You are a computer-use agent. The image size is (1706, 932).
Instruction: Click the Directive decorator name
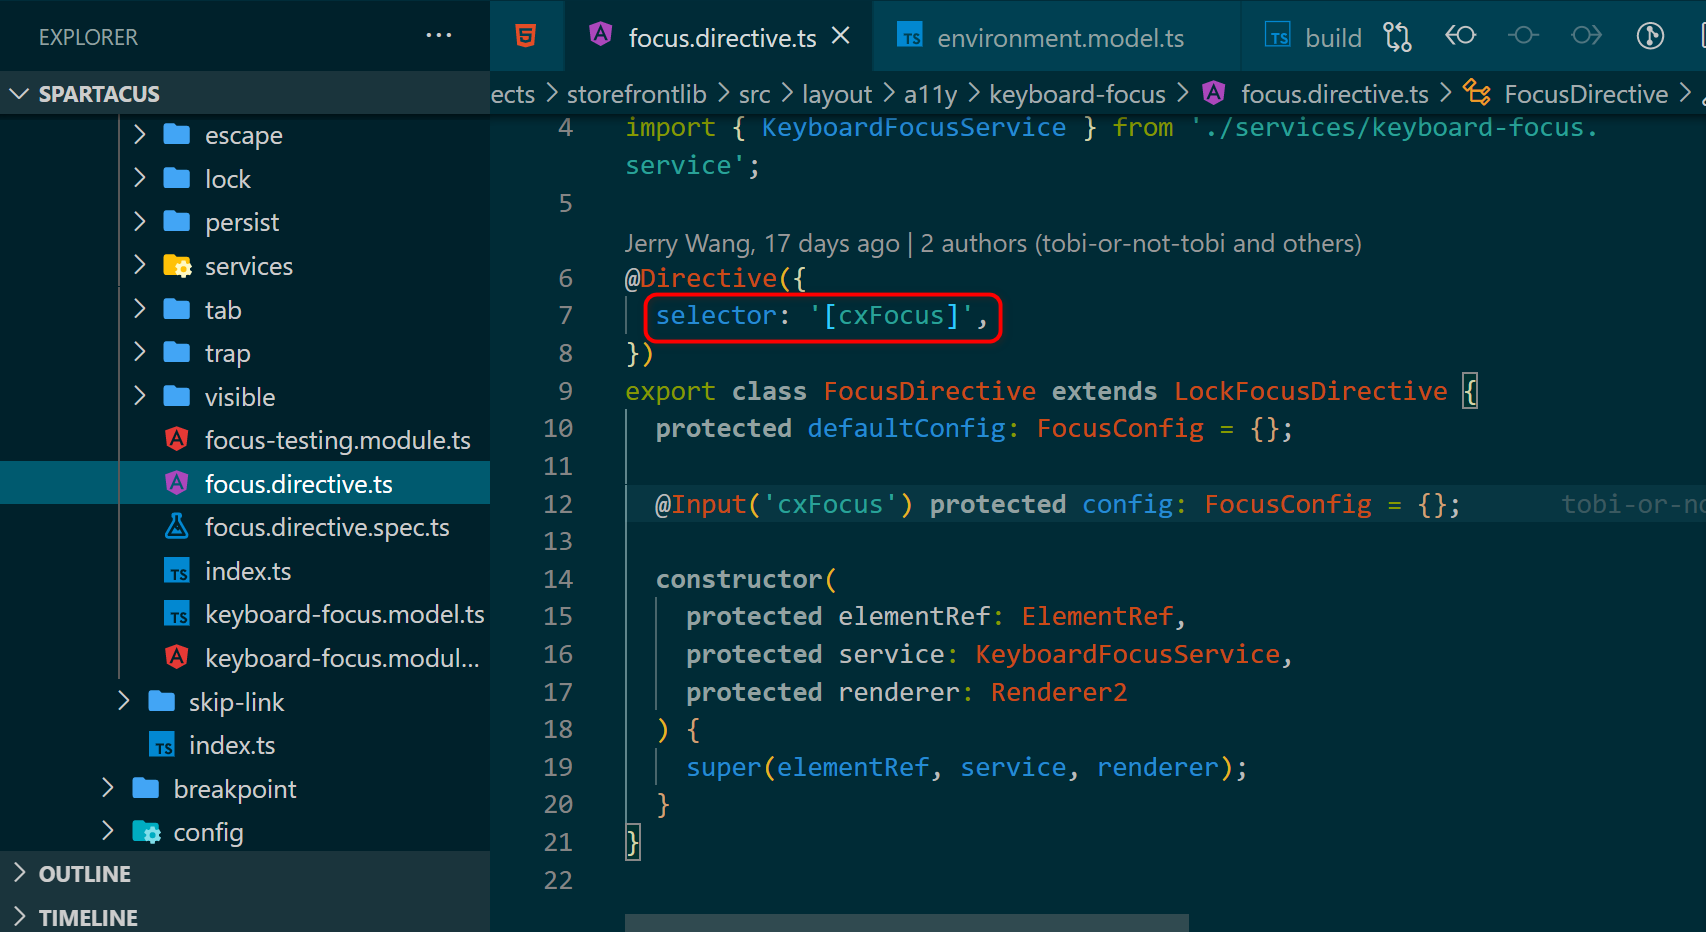(708, 278)
